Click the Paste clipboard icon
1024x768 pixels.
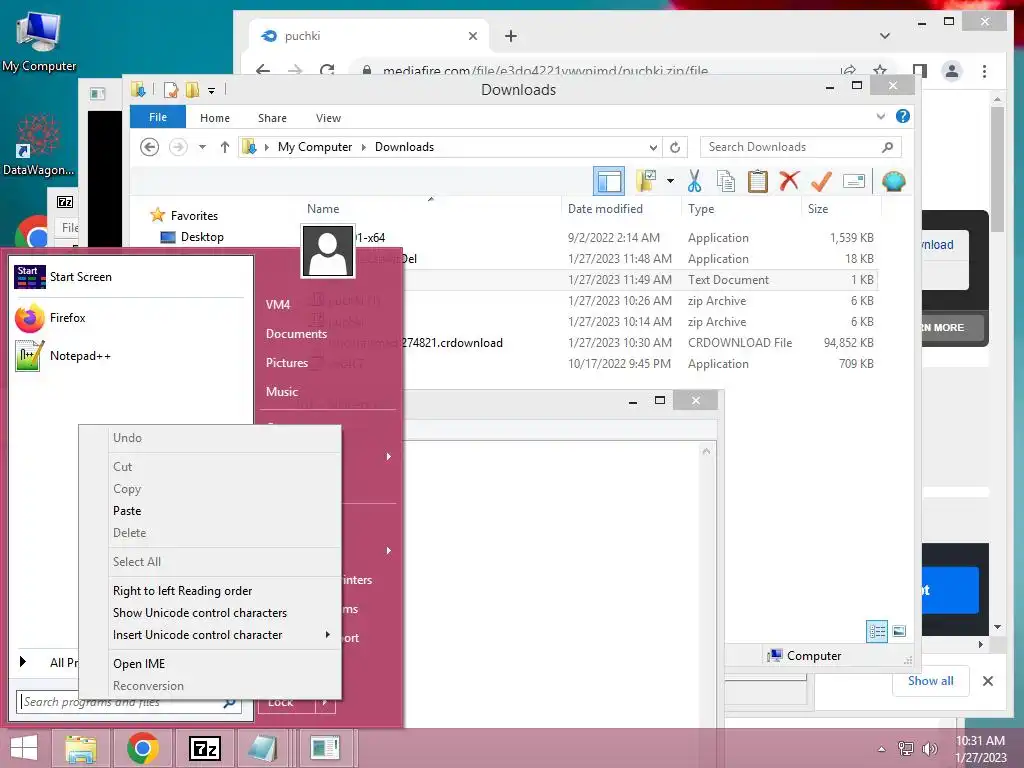758,181
